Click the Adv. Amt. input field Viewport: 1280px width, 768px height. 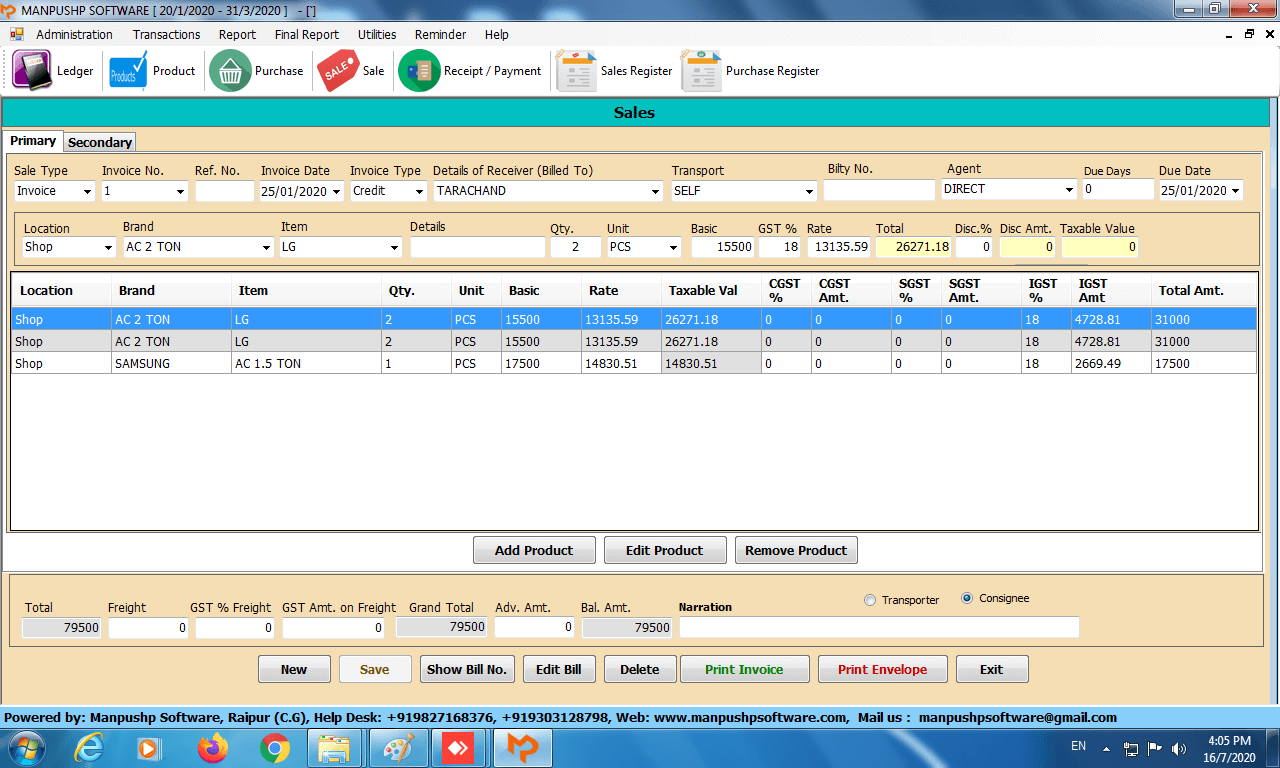pyautogui.click(x=534, y=627)
